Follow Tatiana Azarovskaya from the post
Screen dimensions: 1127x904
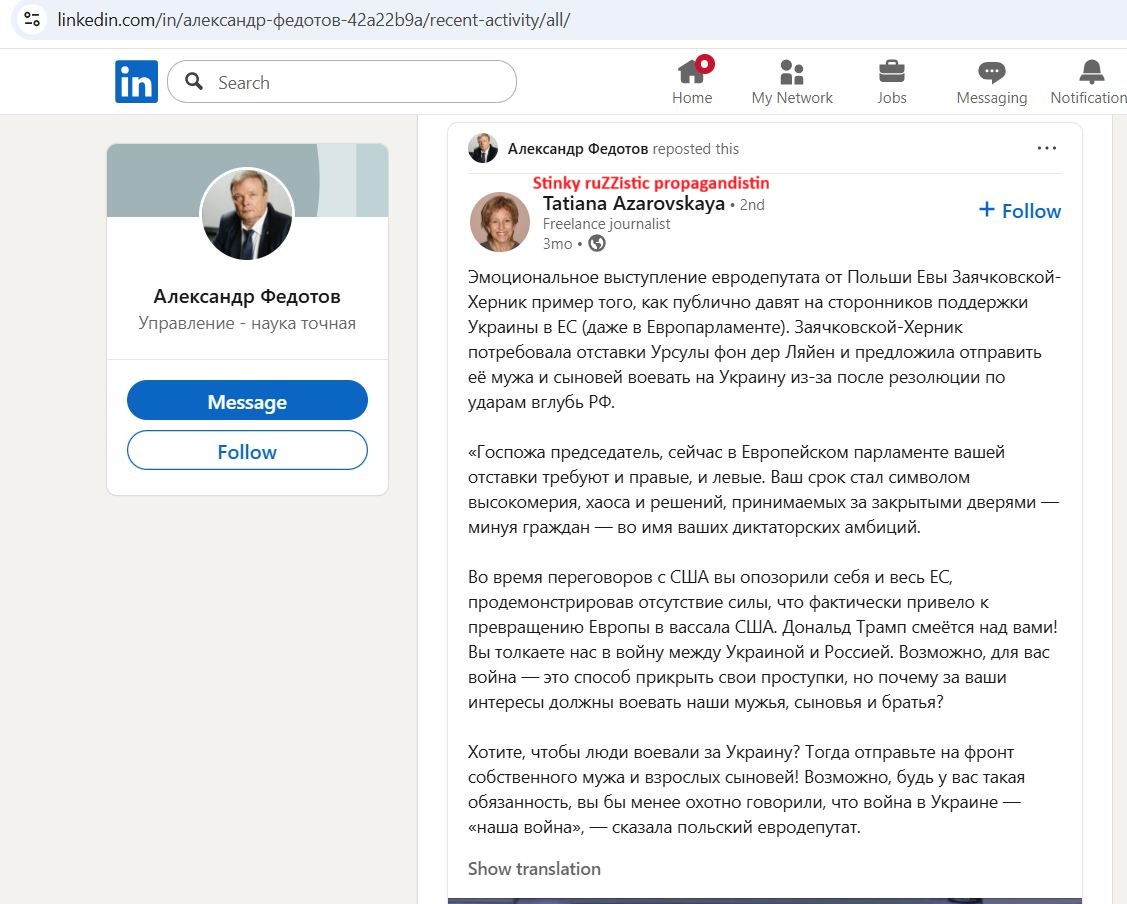(x=1019, y=211)
